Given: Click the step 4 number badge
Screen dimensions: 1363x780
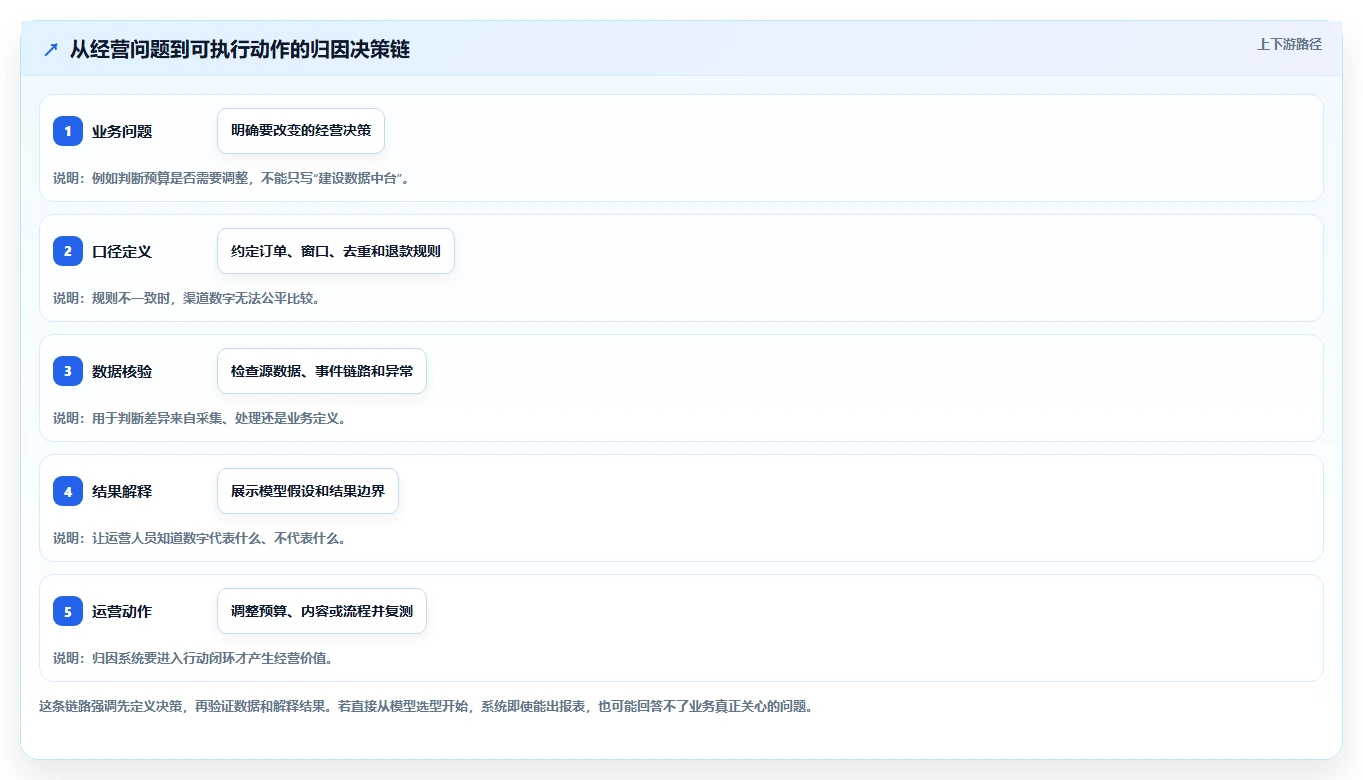Looking at the screenshot, I should (x=68, y=491).
